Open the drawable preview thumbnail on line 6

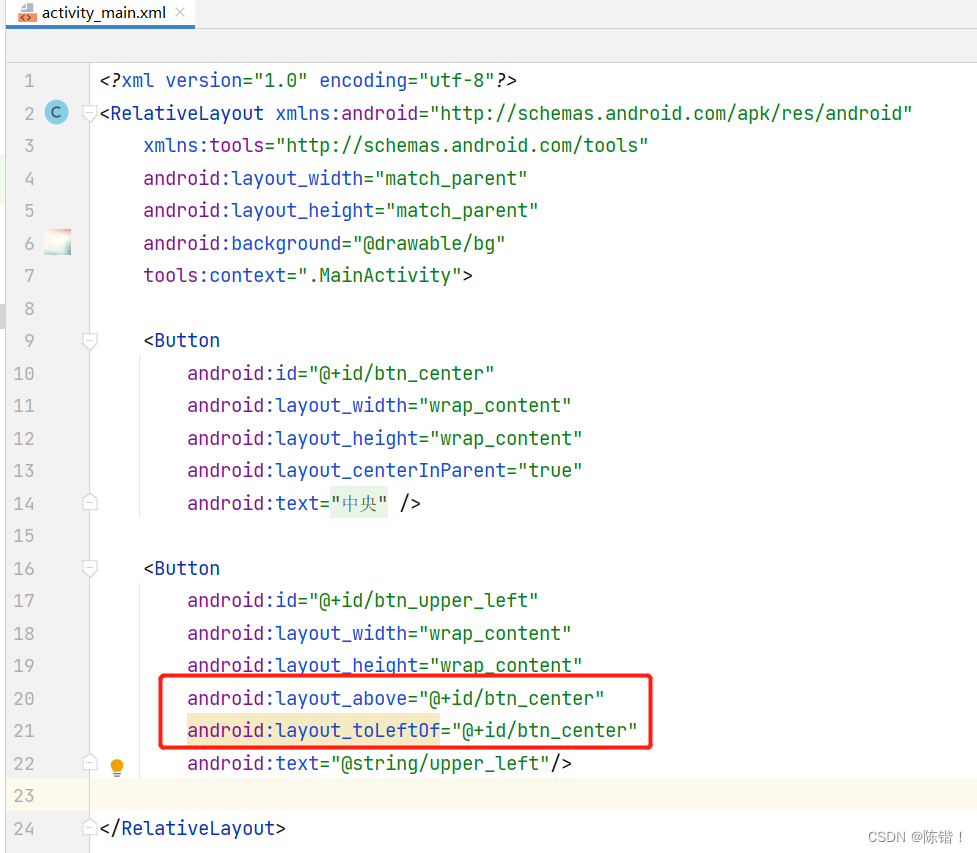pyautogui.click(x=57, y=242)
